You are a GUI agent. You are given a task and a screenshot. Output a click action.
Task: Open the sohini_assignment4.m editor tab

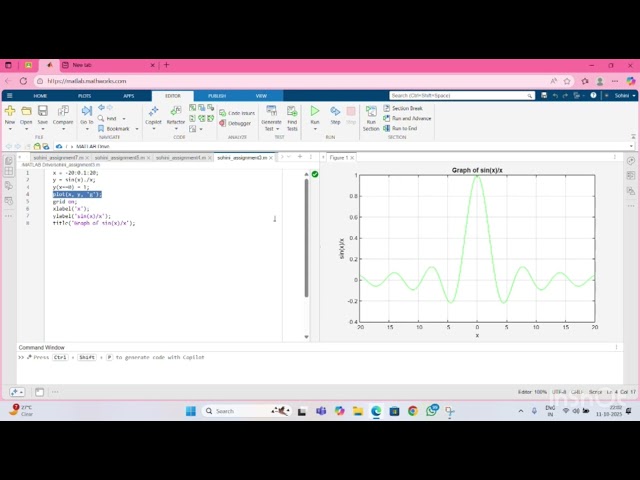click(x=181, y=158)
